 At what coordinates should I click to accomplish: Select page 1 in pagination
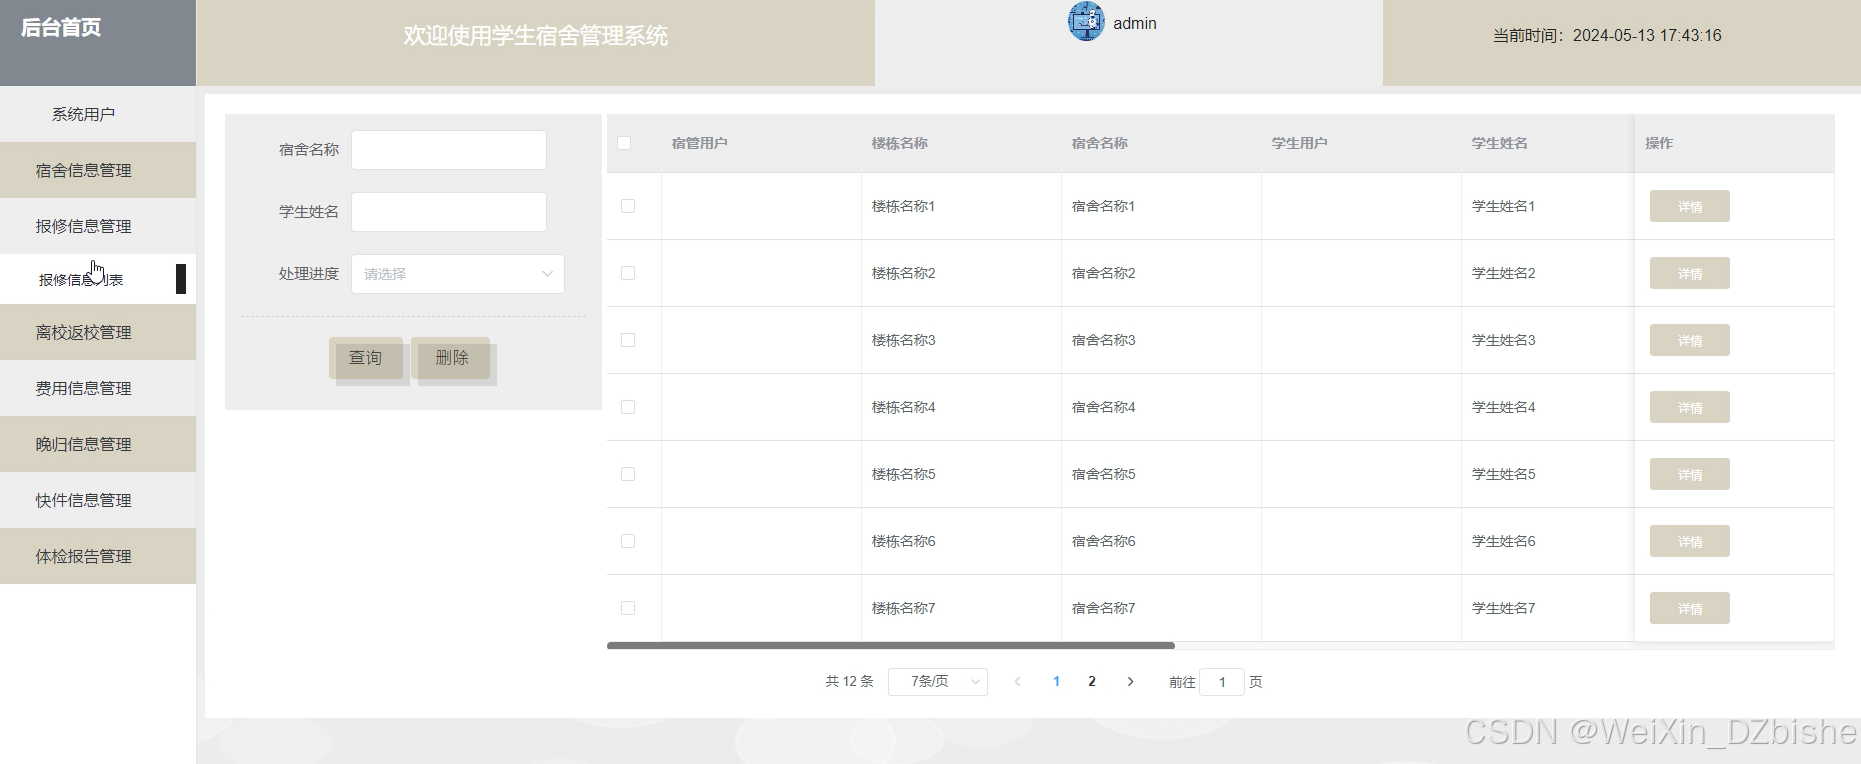coord(1056,682)
